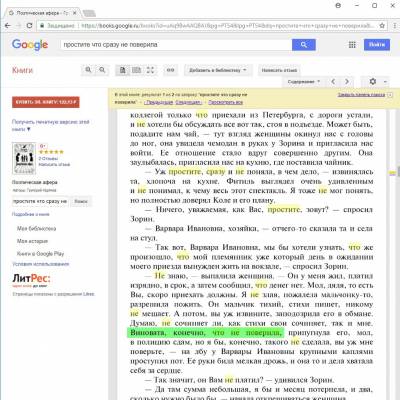
Task: Open the Google apps grid
Action: click(352, 45)
